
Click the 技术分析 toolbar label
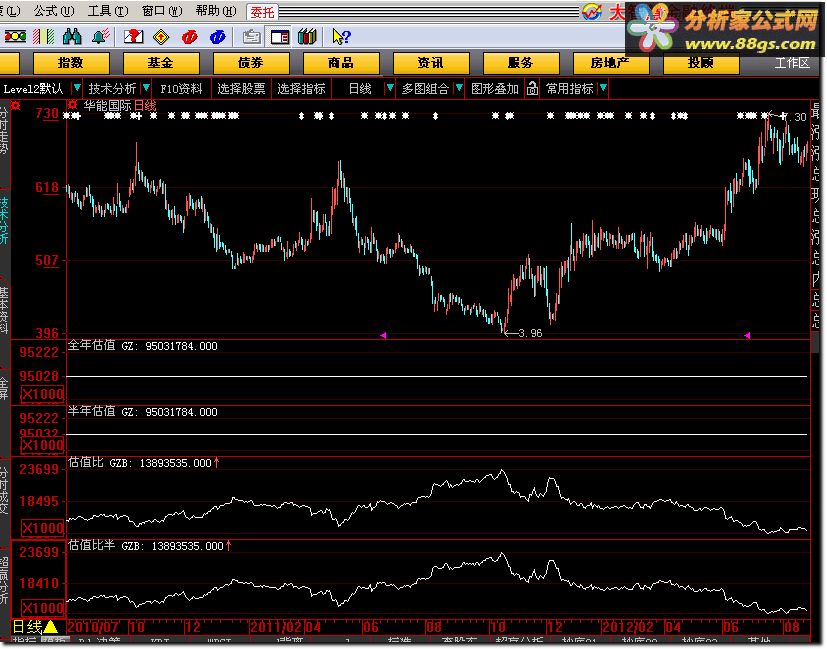click(112, 89)
